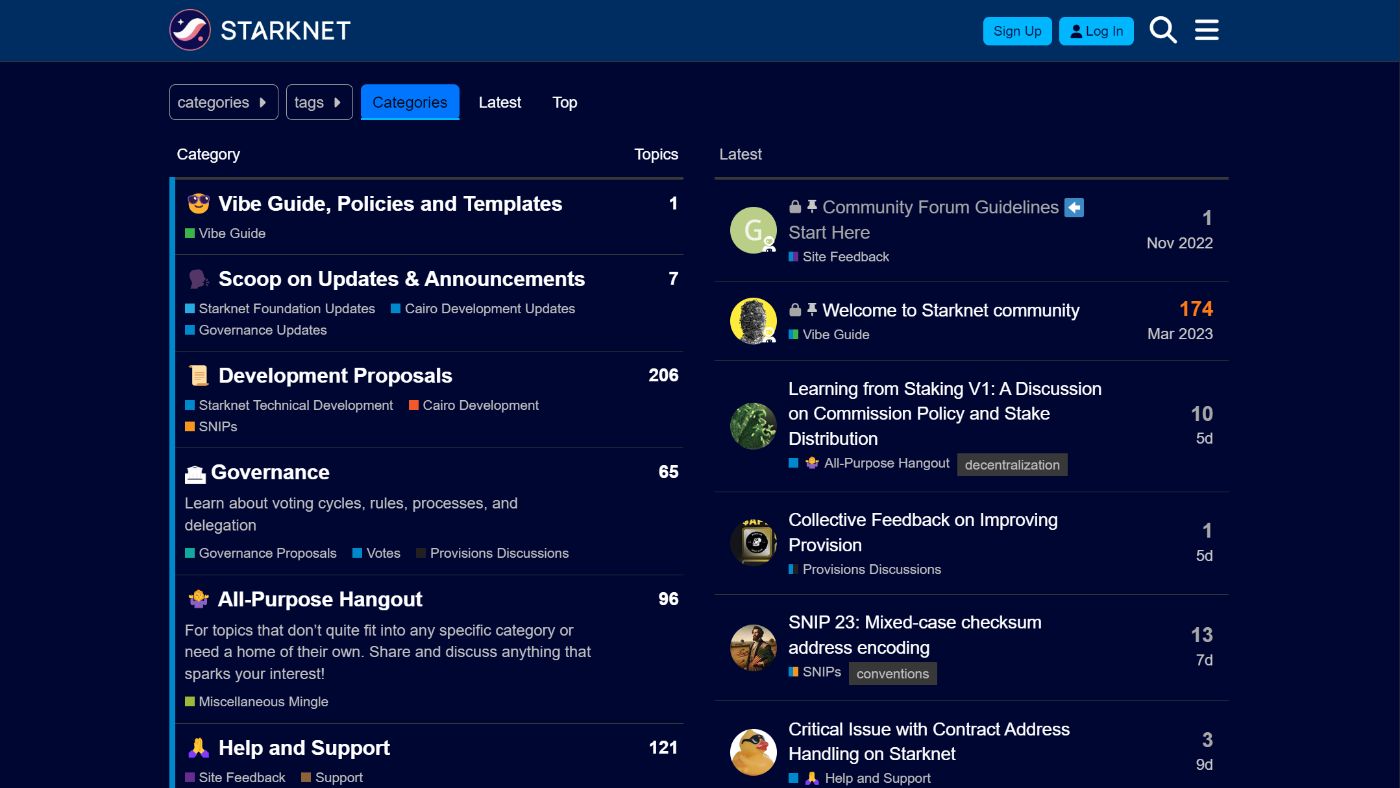Open the Cairo Development Updates subcategory
Viewport: 1400px width, 788px height.
(489, 309)
